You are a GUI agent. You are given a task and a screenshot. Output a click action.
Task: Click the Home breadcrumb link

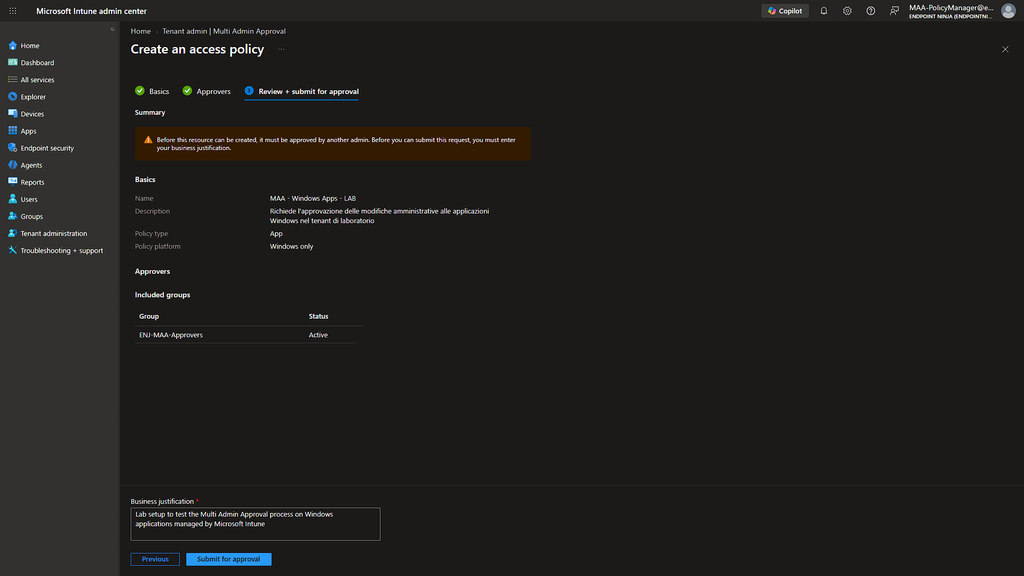(140, 31)
